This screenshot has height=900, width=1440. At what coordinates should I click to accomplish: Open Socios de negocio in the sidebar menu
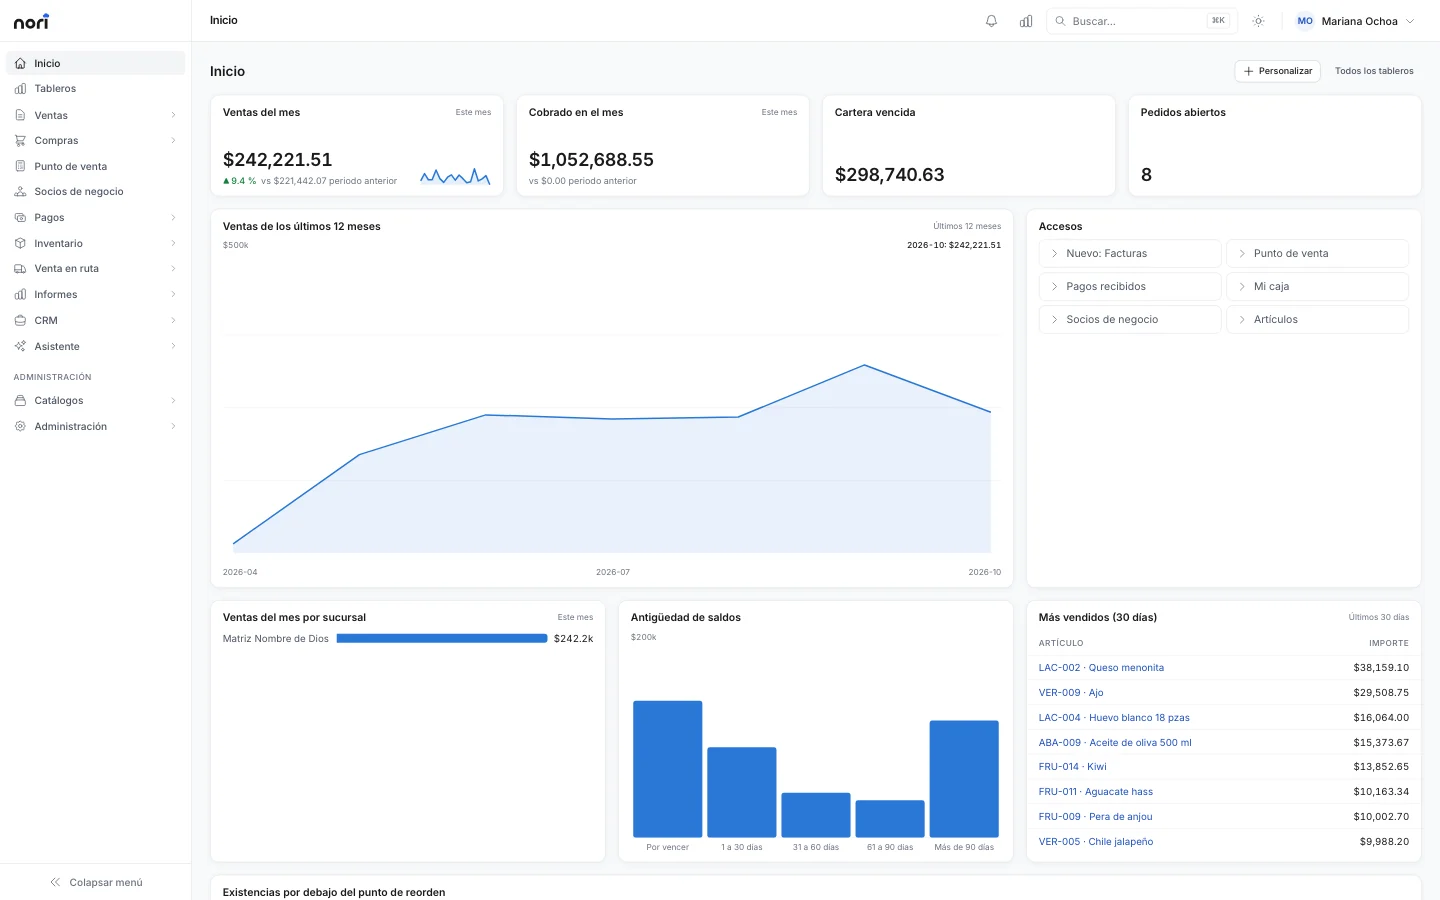tap(96, 192)
